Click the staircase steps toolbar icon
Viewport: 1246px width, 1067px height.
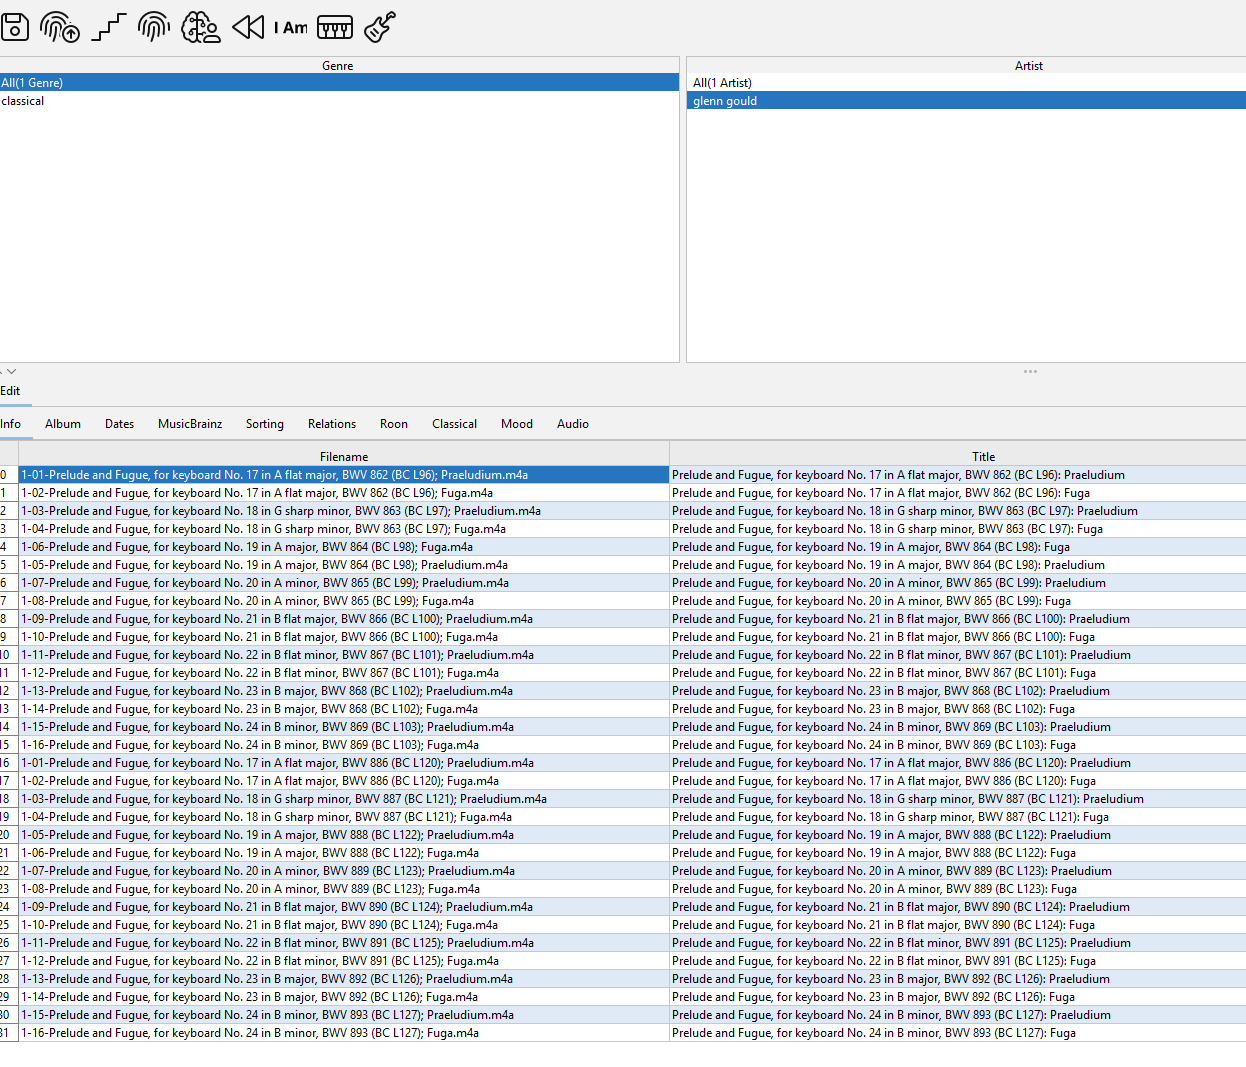tap(108, 27)
